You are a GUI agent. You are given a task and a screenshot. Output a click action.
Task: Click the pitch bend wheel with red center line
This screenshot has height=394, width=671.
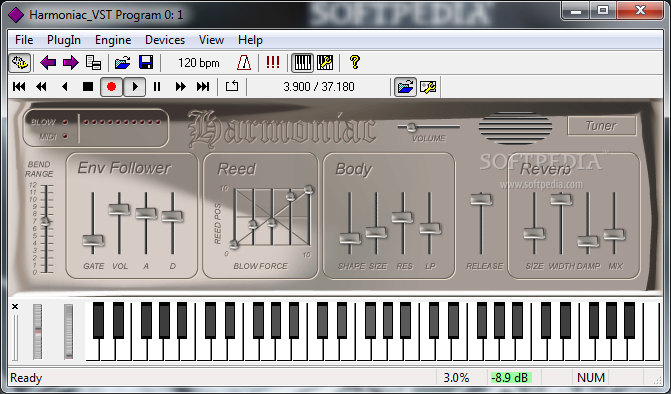[x=38, y=332]
